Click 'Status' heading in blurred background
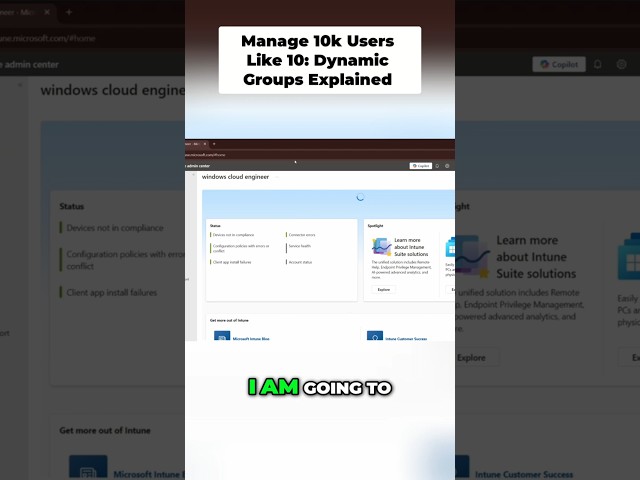This screenshot has height=480, width=640. pyautogui.click(x=72, y=206)
